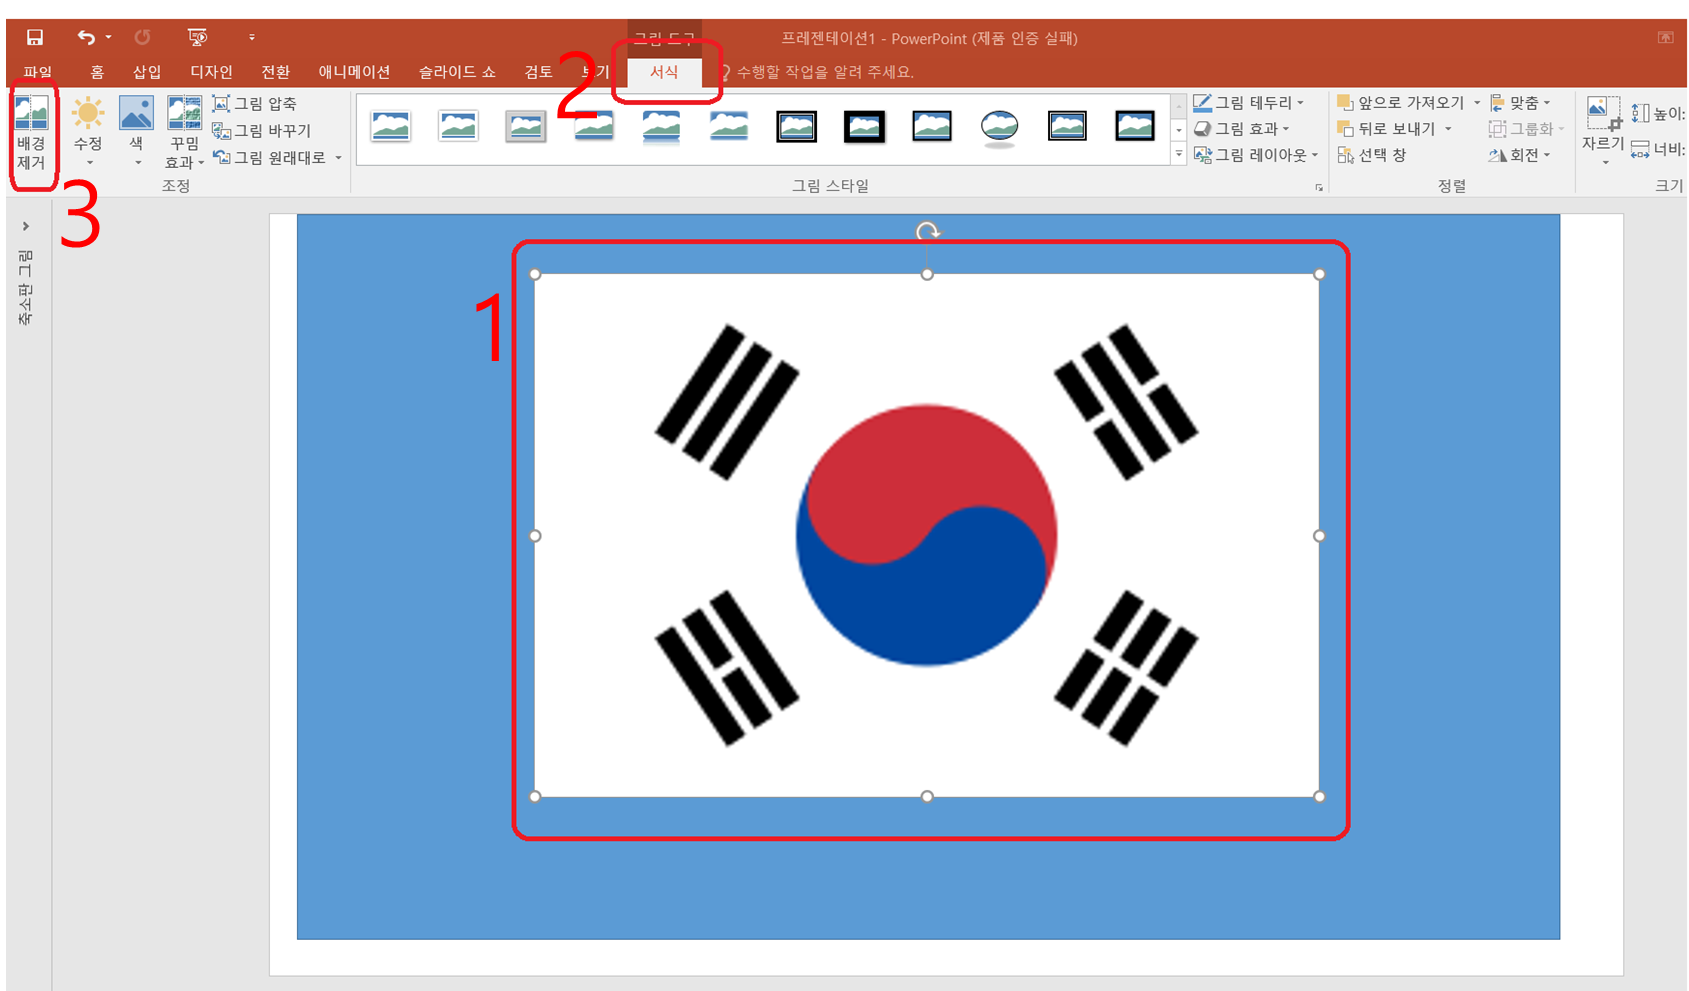Open undo history dropdown arrow
This screenshot has height=991, width=1689.
tap(108, 38)
